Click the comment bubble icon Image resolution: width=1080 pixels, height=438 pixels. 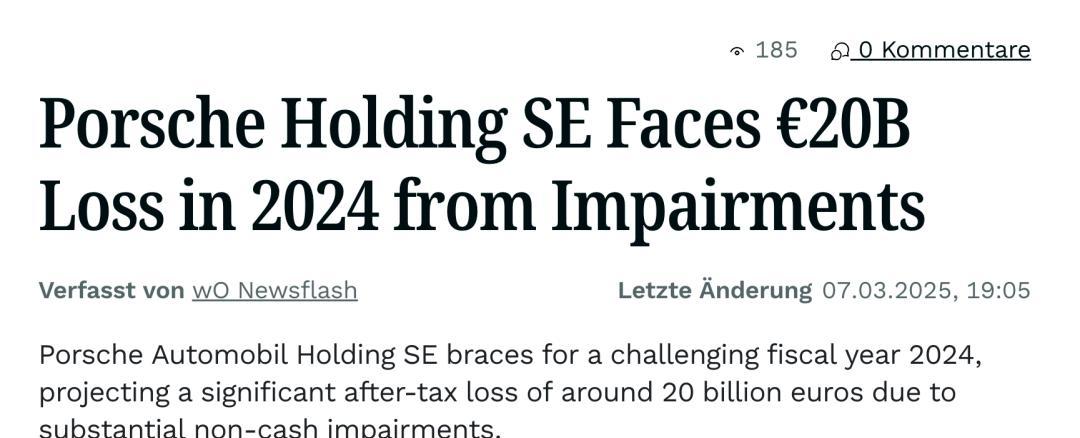840,52
